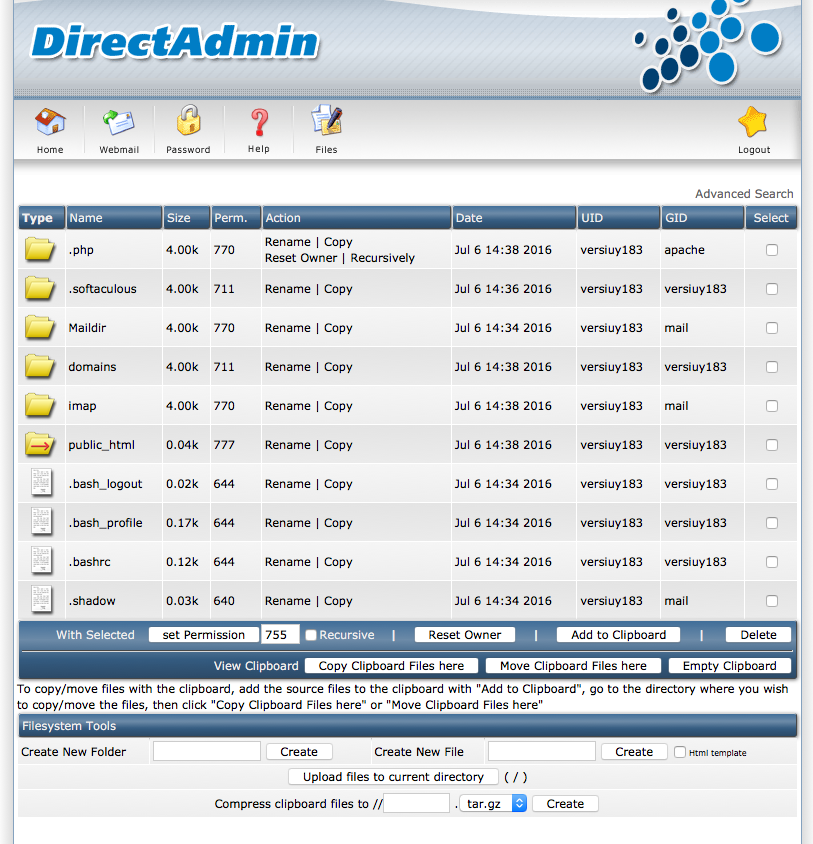
Task: Select the public_html row checkbox
Action: [x=772, y=445]
